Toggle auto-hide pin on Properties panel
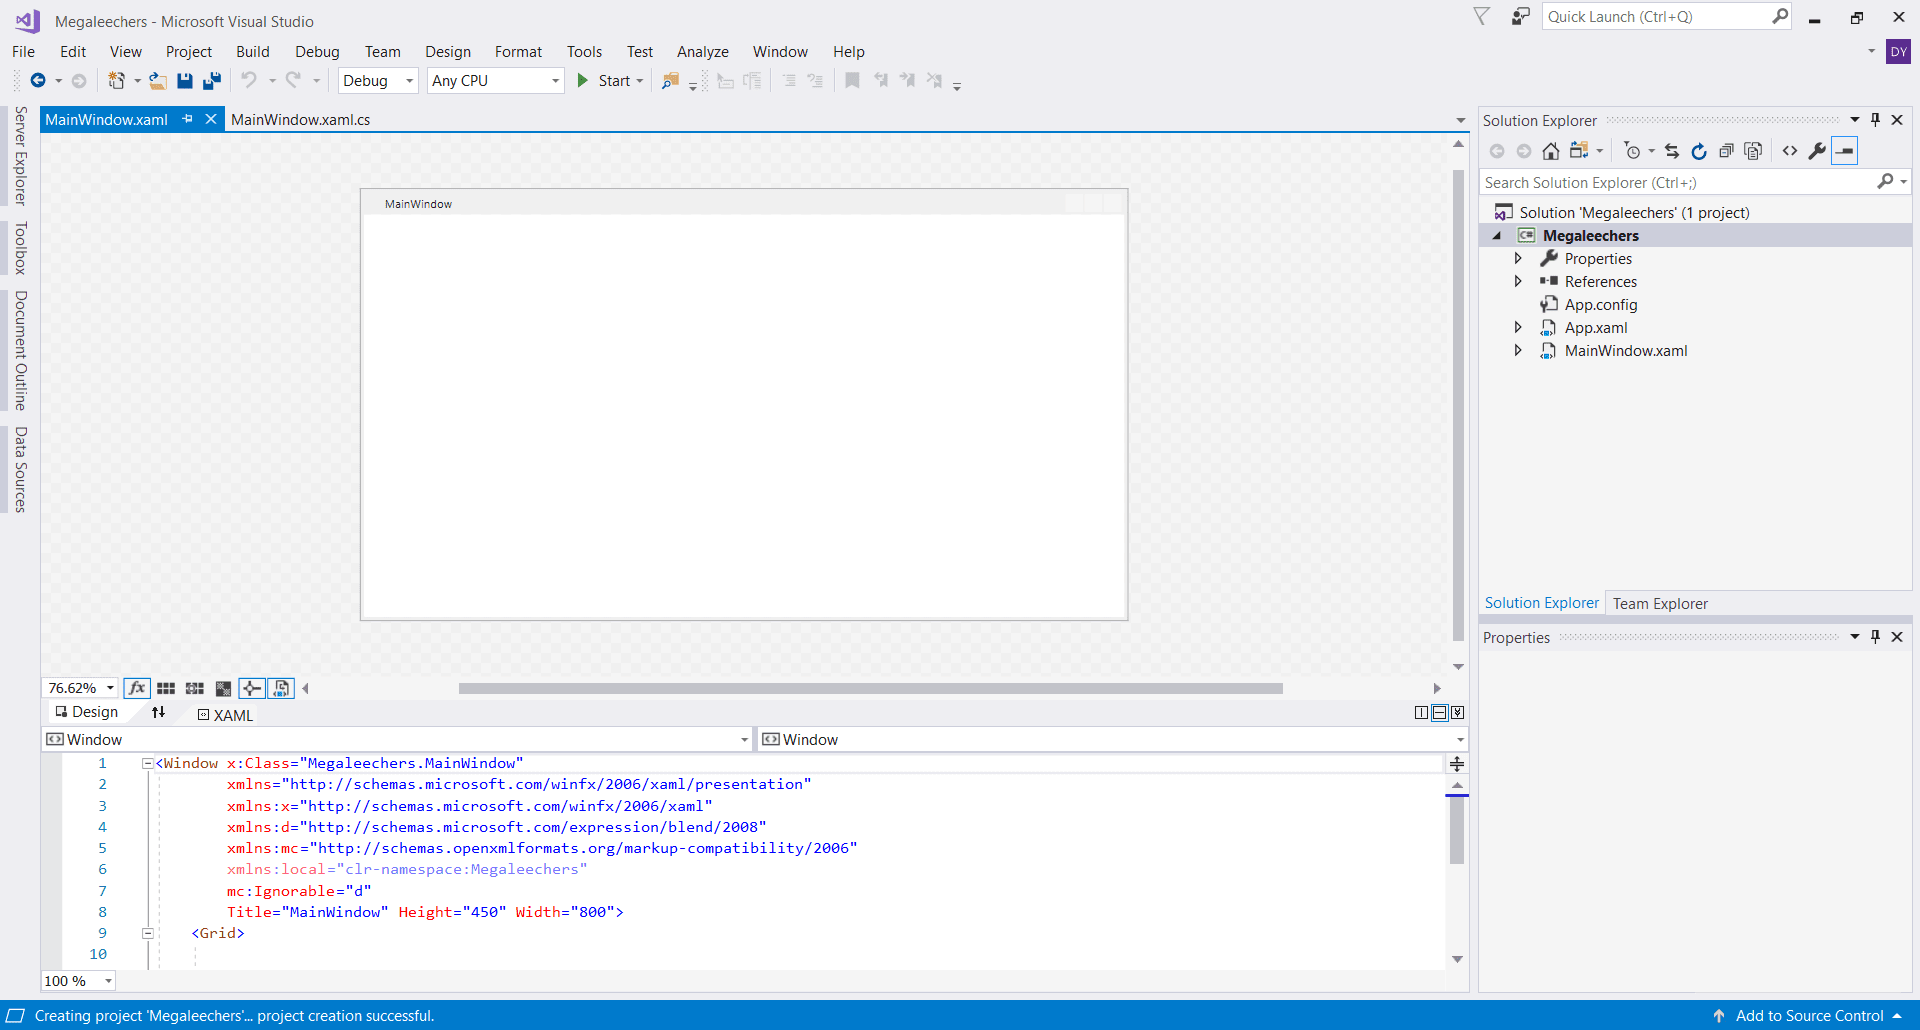1920x1030 pixels. tap(1875, 637)
